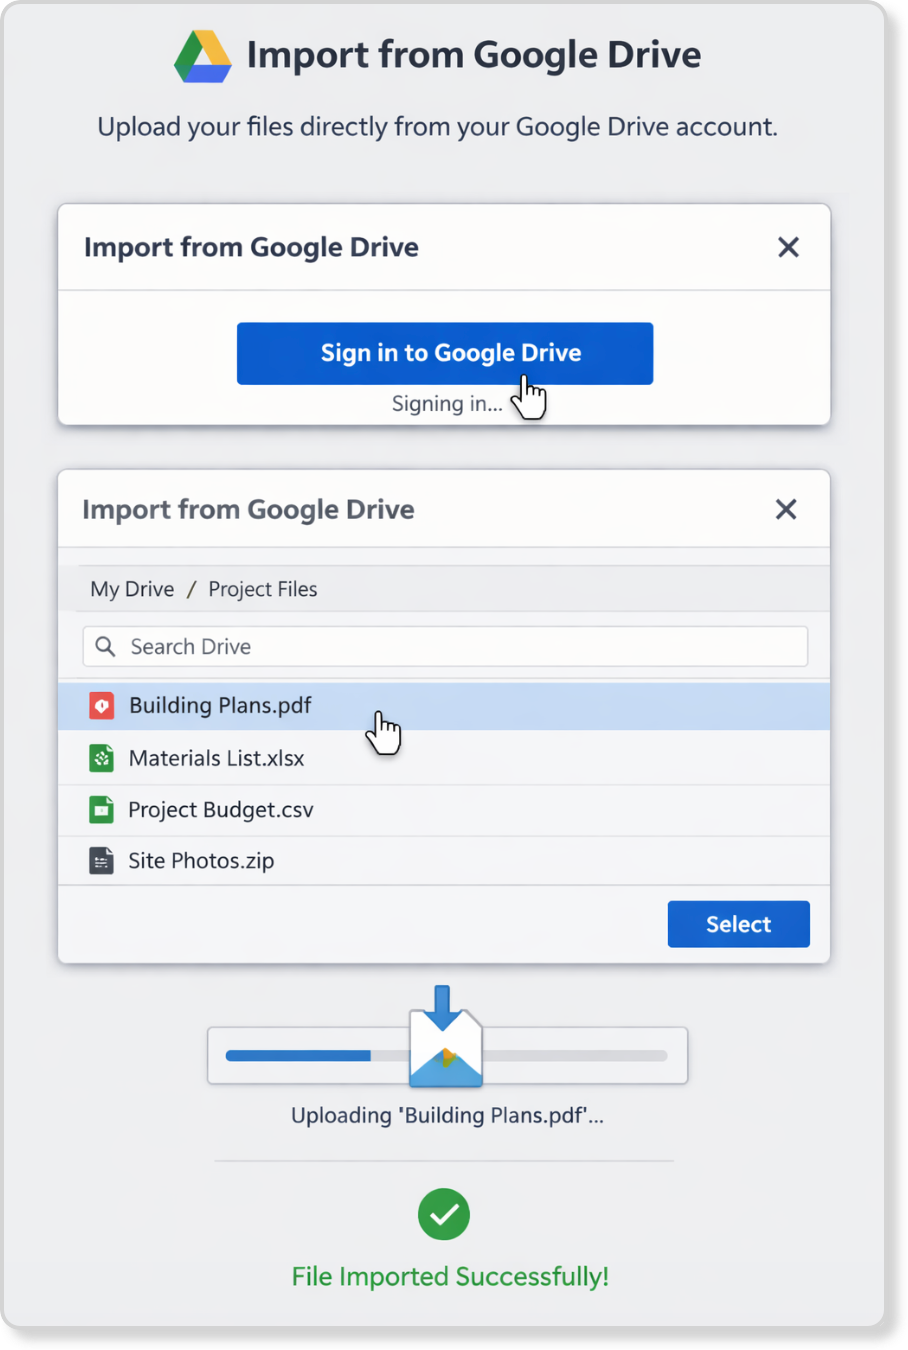Screen dimensions: 908x1350
Task: Close the file browser Import dialog
Action: [x=786, y=509]
